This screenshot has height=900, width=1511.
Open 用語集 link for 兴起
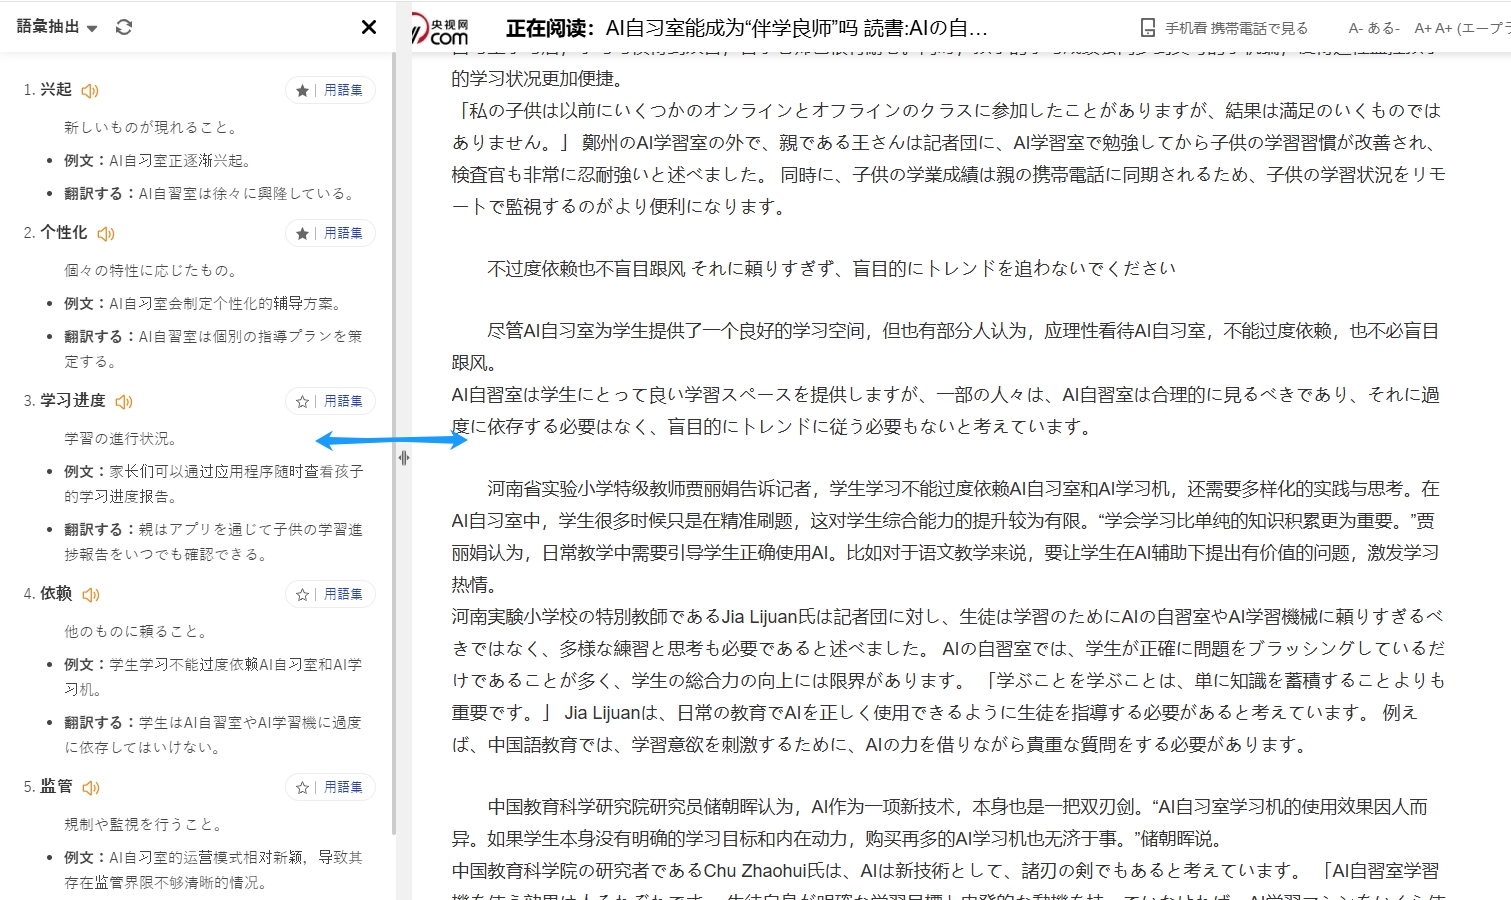coord(343,90)
